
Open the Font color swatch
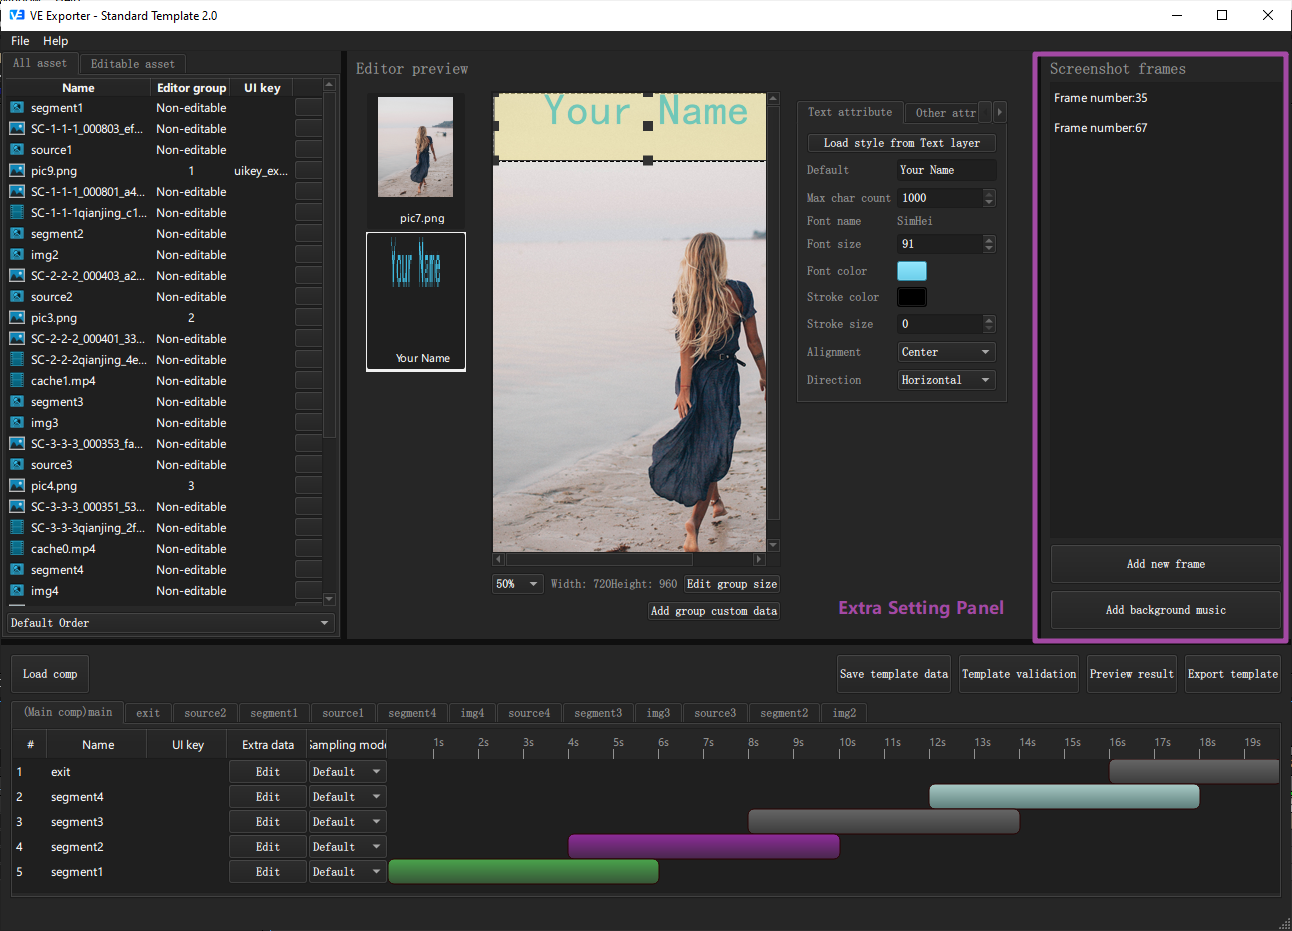click(x=912, y=271)
